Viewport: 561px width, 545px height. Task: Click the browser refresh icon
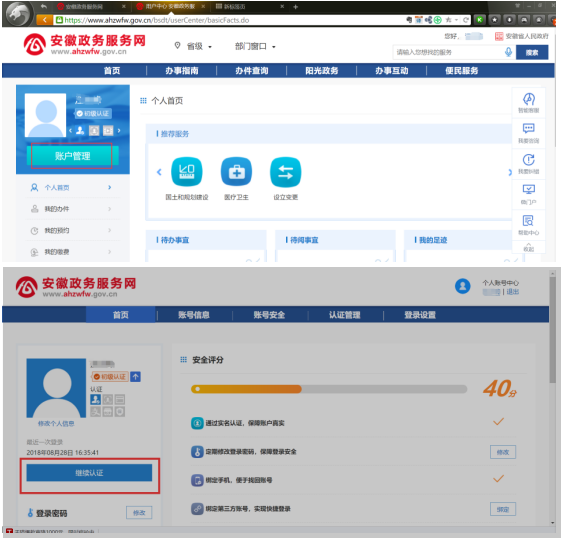pyautogui.click(x=466, y=20)
